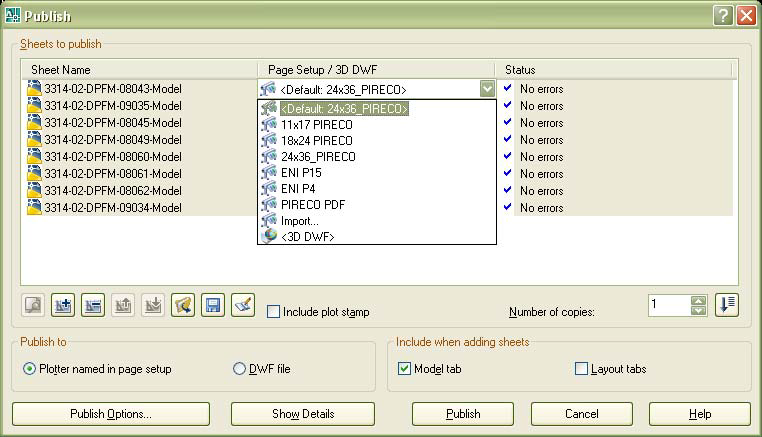Image resolution: width=762 pixels, height=437 pixels.
Task: Click No errors status for 08060-Model row
Action: coord(541,157)
